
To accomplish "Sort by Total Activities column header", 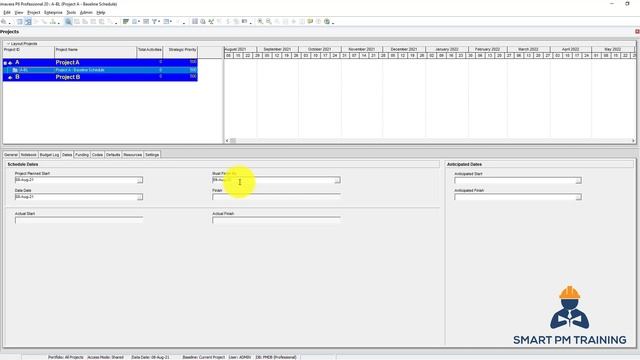I will (x=150, y=52).
